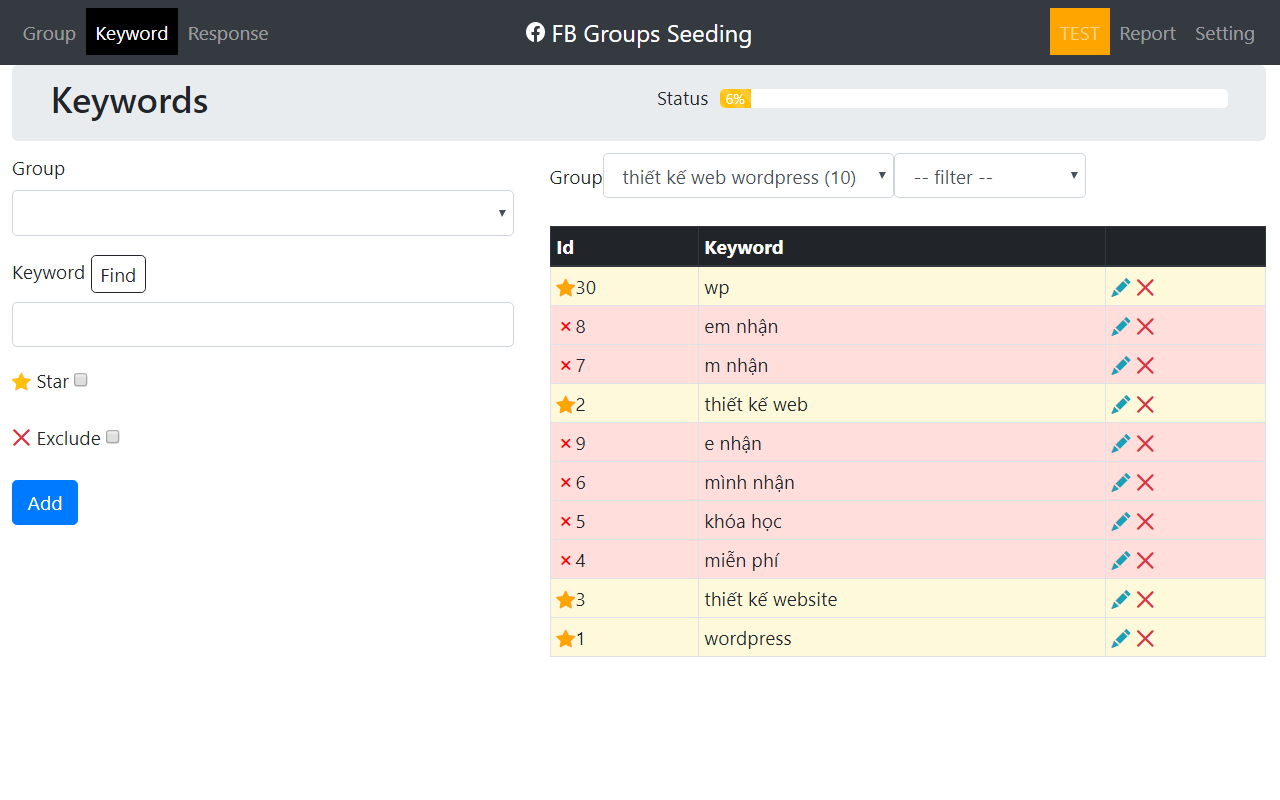Edit the 'thiết kế web' keyword
1280x800 pixels.
pos(1121,404)
